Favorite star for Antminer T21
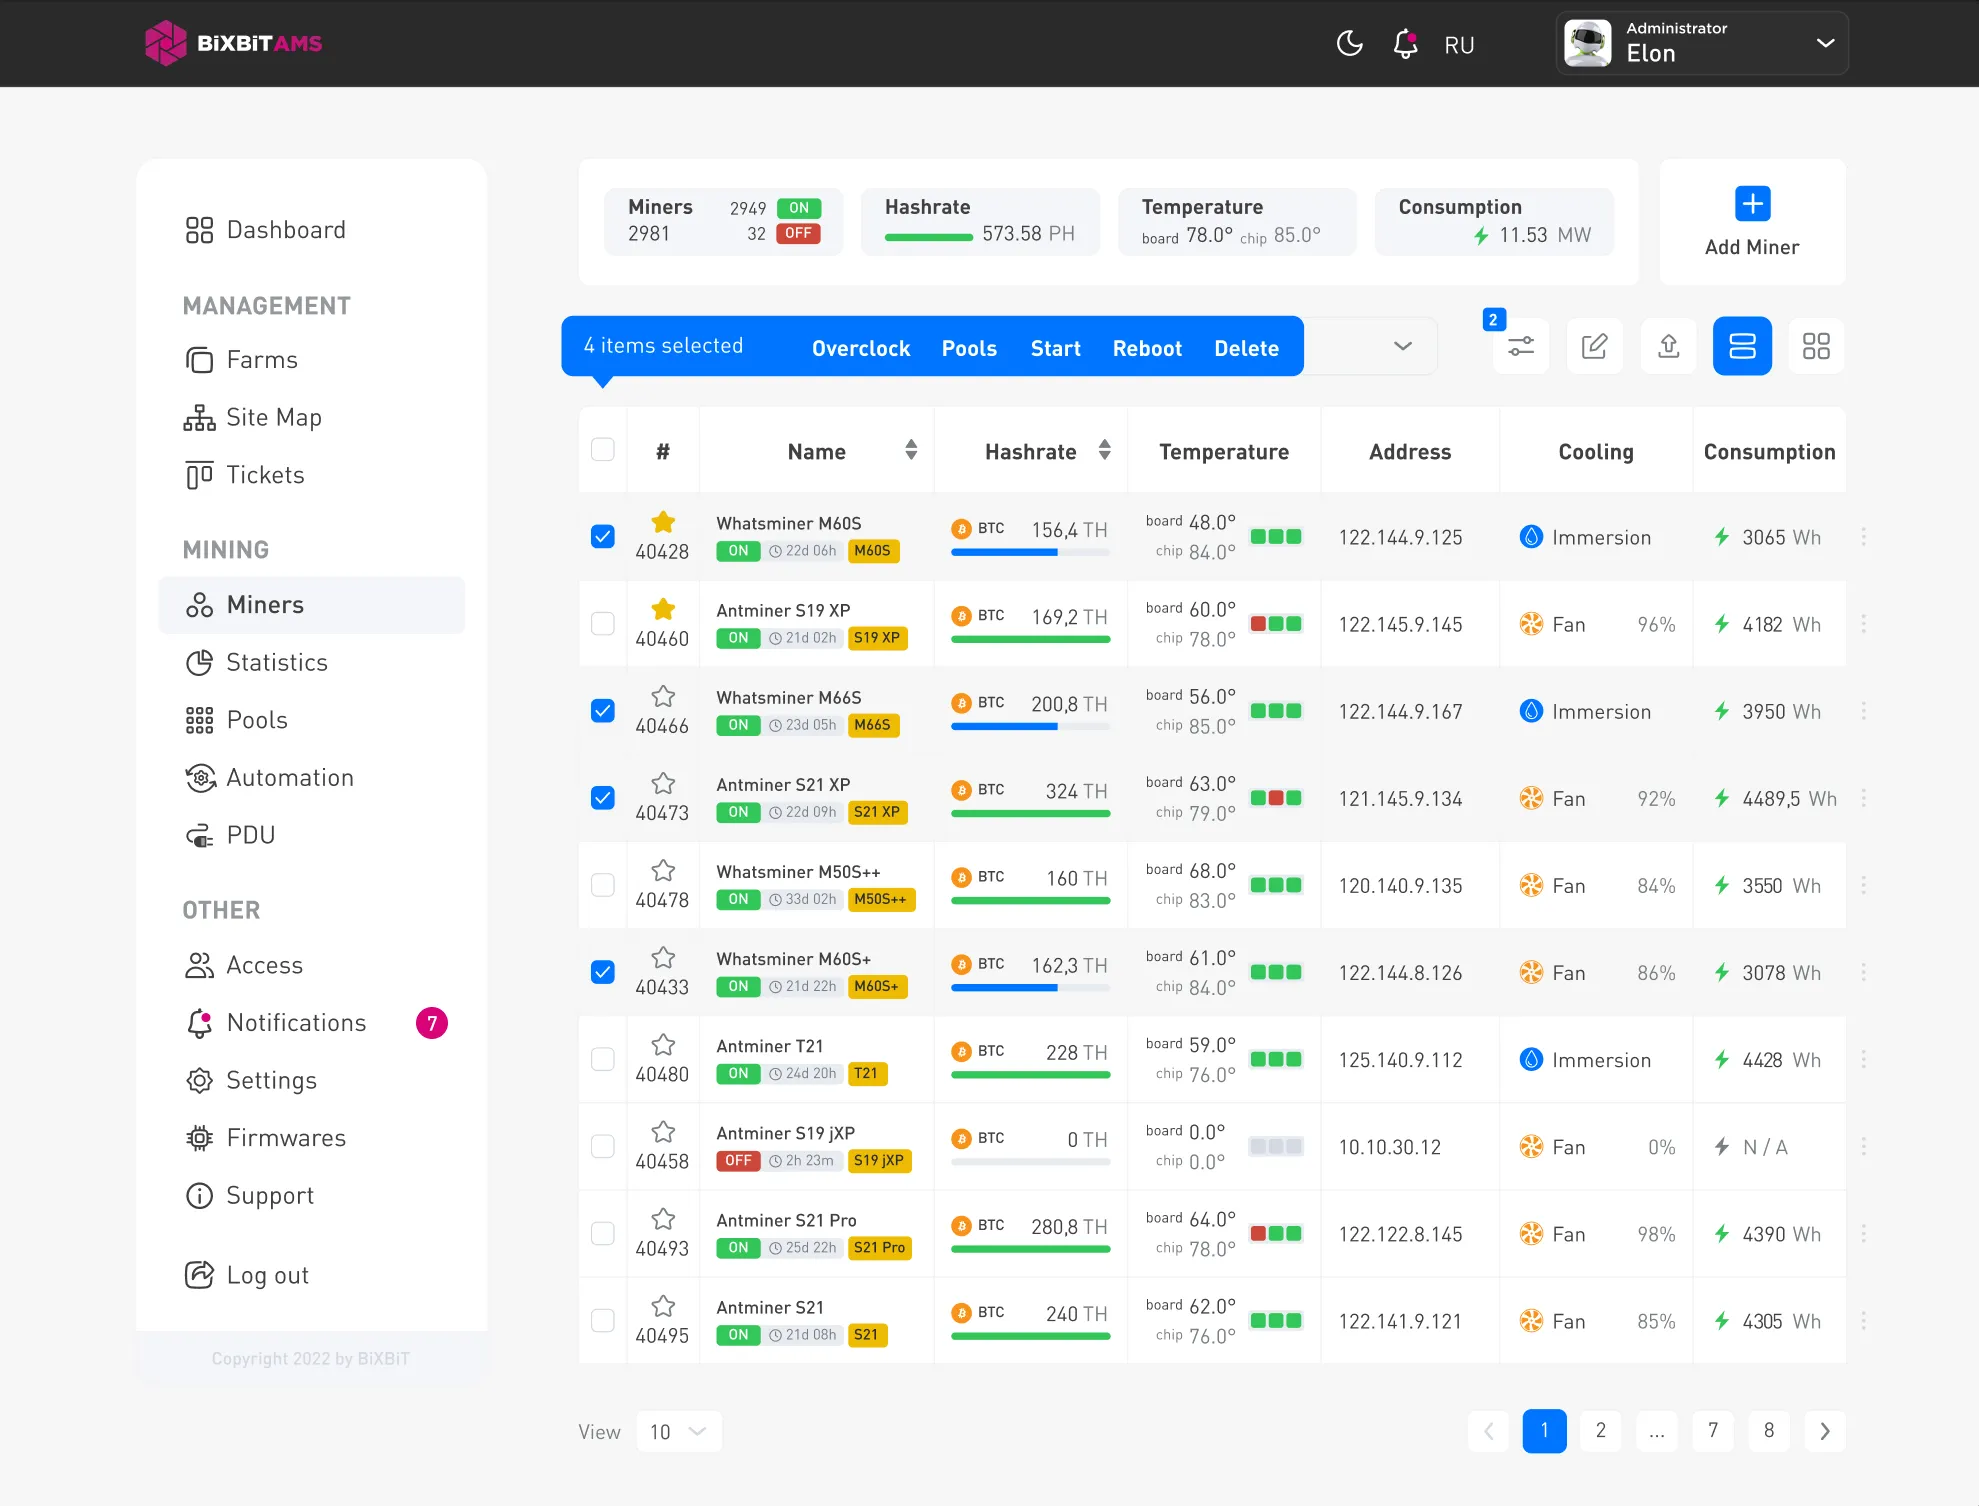The height and width of the screenshot is (1506, 1979). coord(663,1045)
